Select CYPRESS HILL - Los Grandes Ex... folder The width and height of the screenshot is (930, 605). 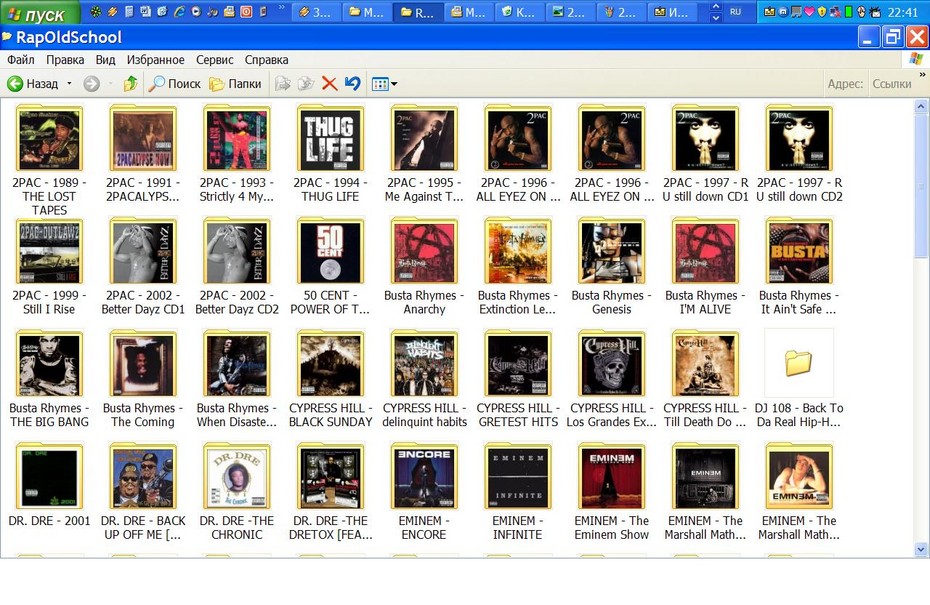pyautogui.click(x=611, y=379)
